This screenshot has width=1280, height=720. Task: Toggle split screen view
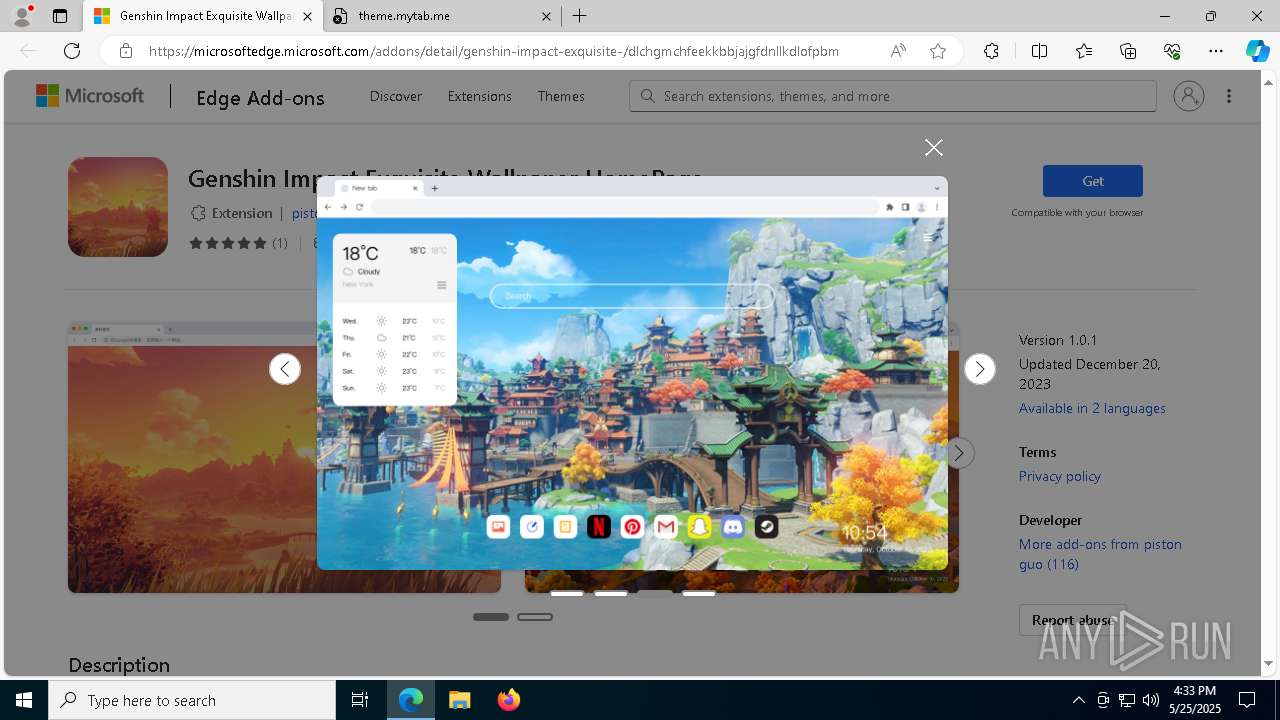(1039, 51)
